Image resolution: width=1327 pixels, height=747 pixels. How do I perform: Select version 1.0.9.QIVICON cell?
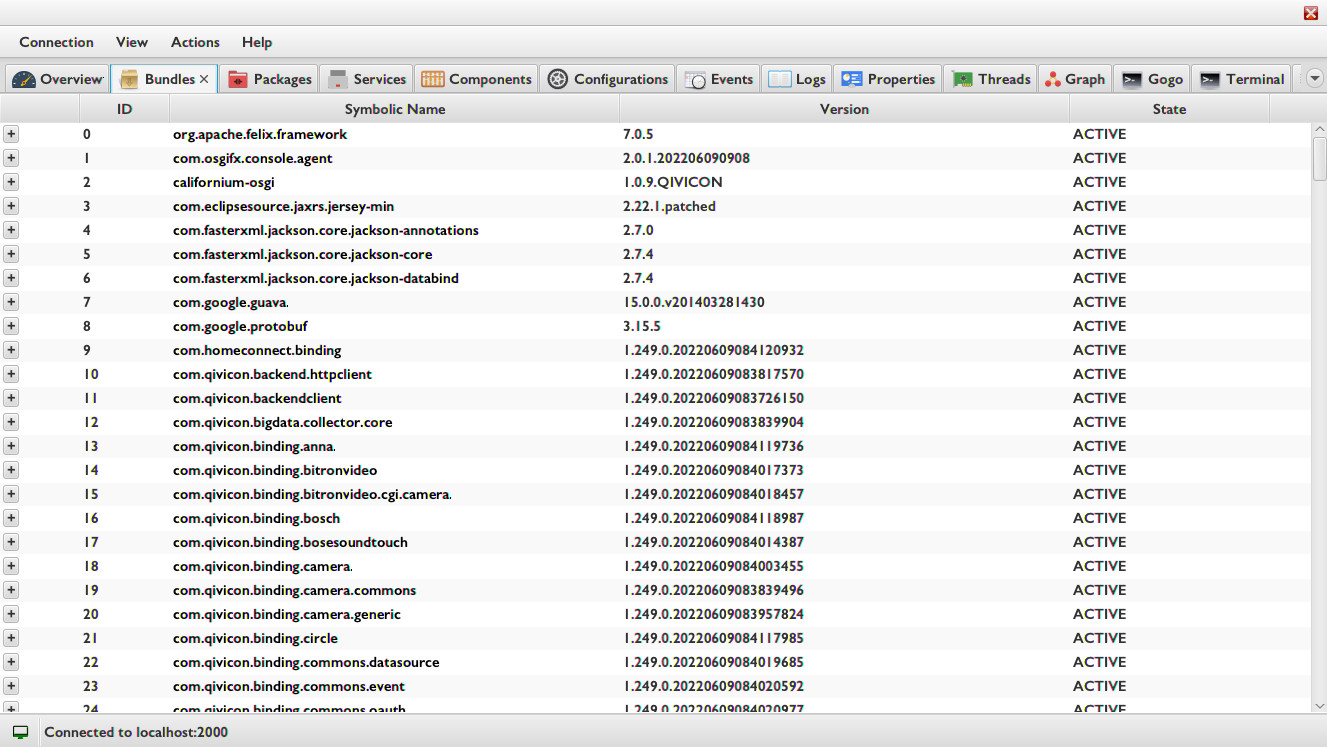[x=673, y=182]
